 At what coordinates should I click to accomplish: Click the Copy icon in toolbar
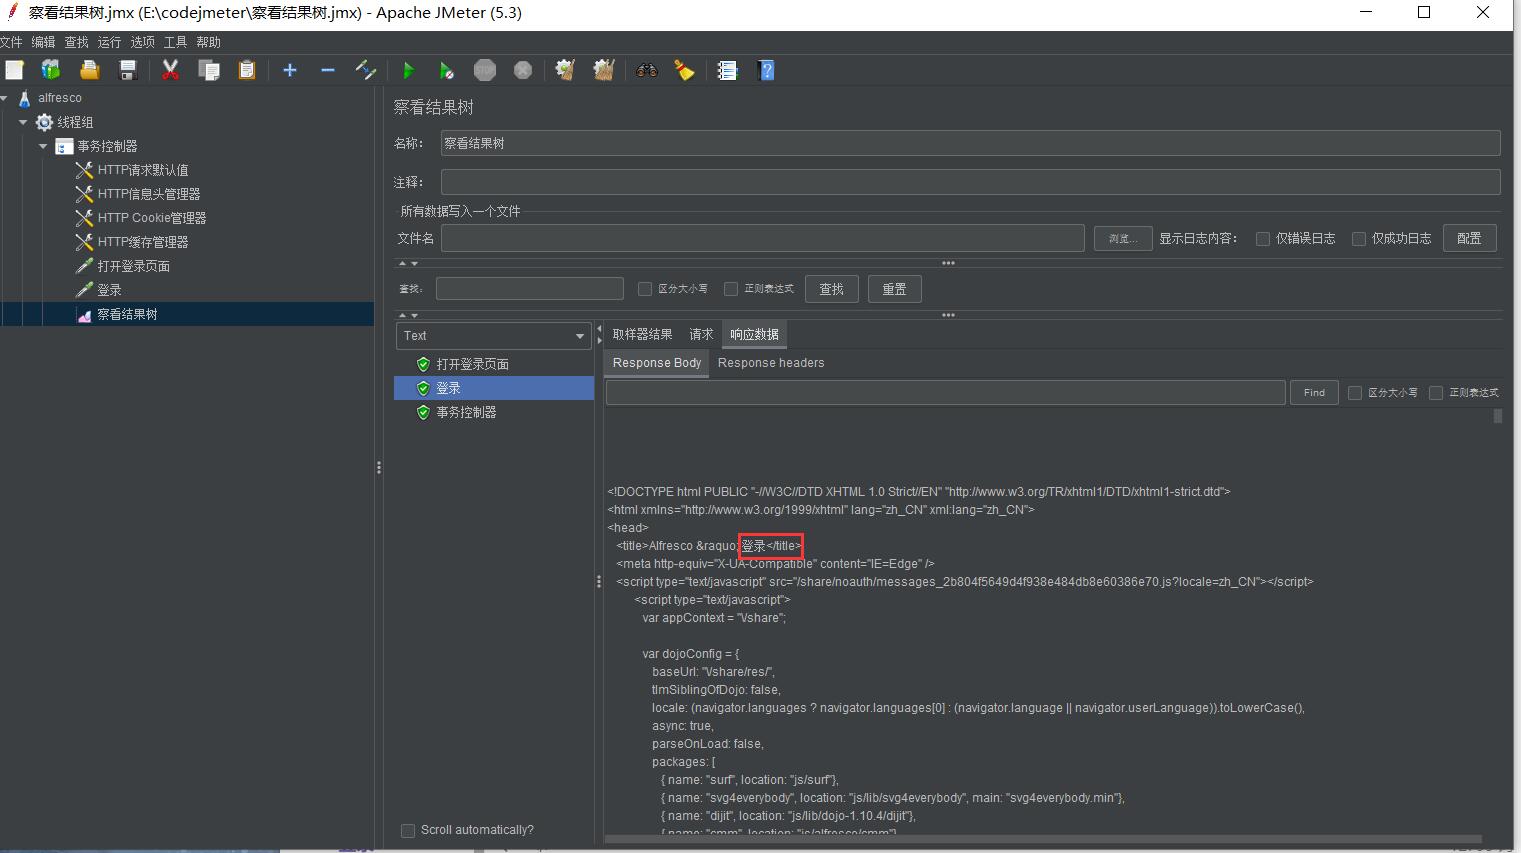[x=209, y=70]
